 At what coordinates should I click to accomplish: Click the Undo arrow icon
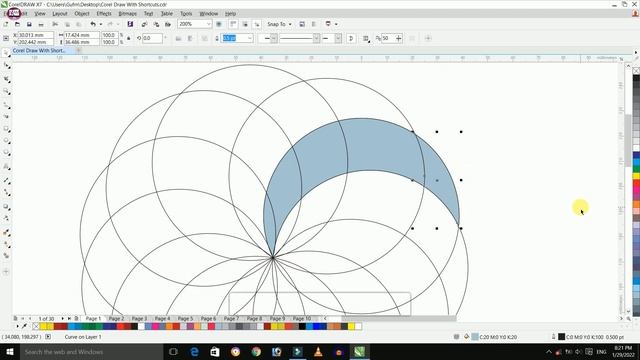pyautogui.click(x=93, y=24)
